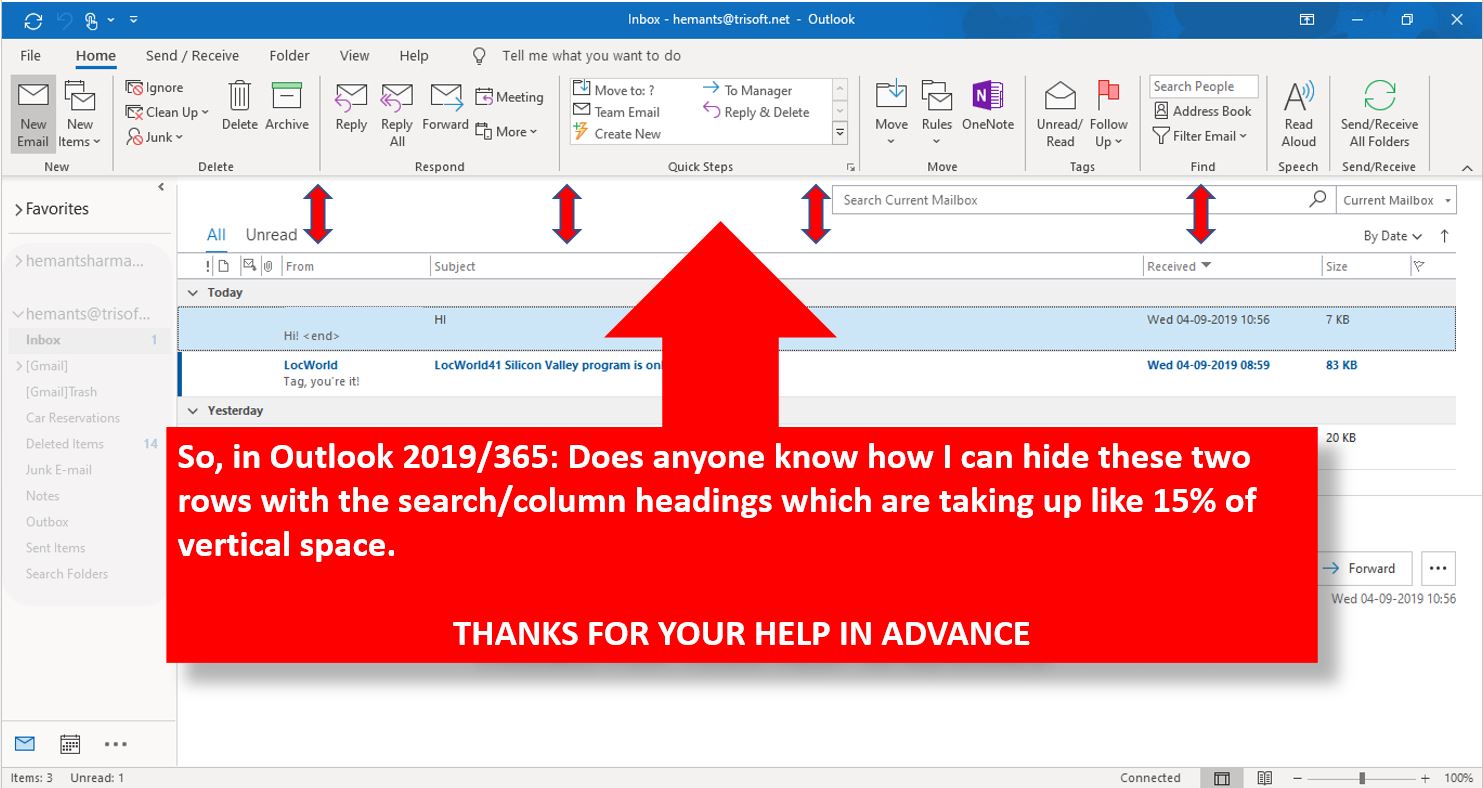Open the Sent Items folder

point(55,548)
